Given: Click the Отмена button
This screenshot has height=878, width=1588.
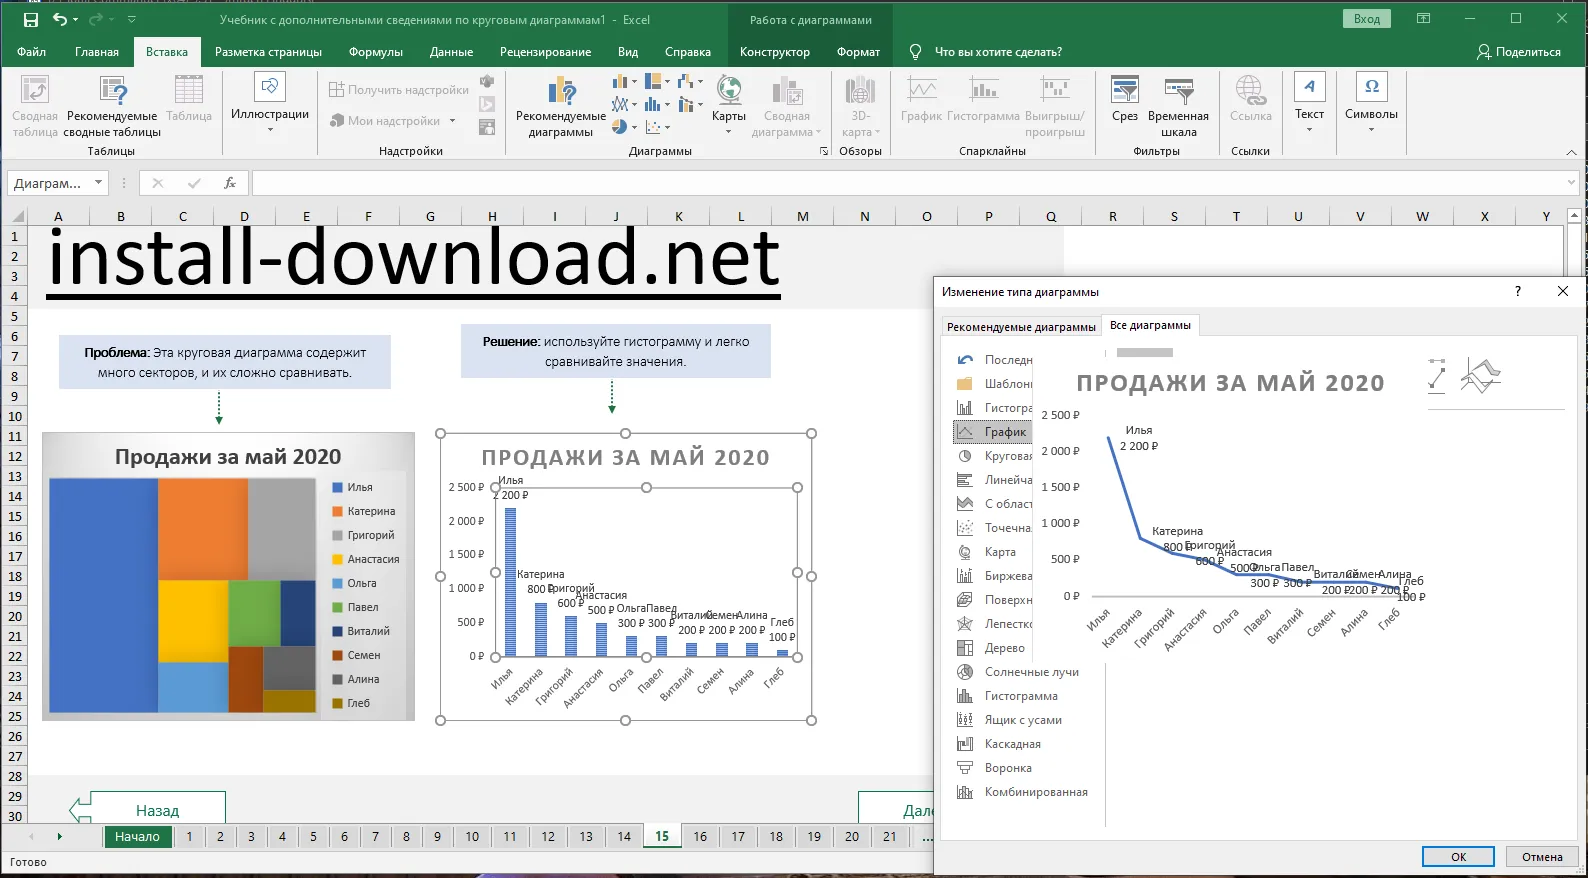Looking at the screenshot, I should 1541,857.
